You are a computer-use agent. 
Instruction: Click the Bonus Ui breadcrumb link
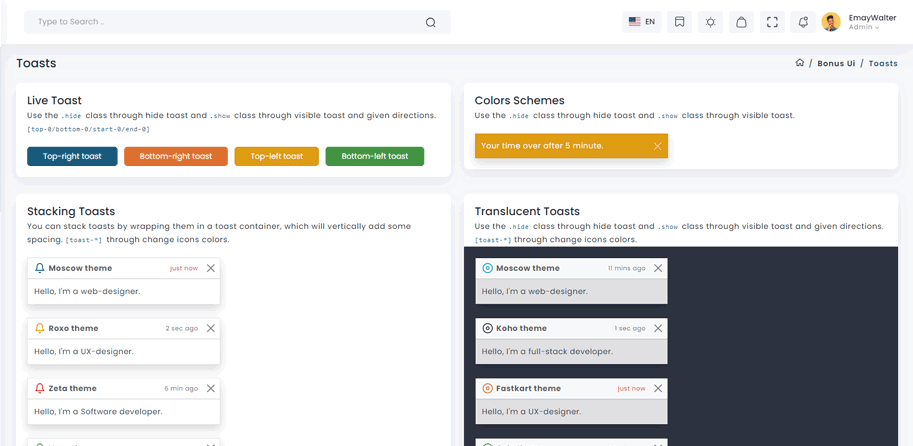(x=836, y=63)
